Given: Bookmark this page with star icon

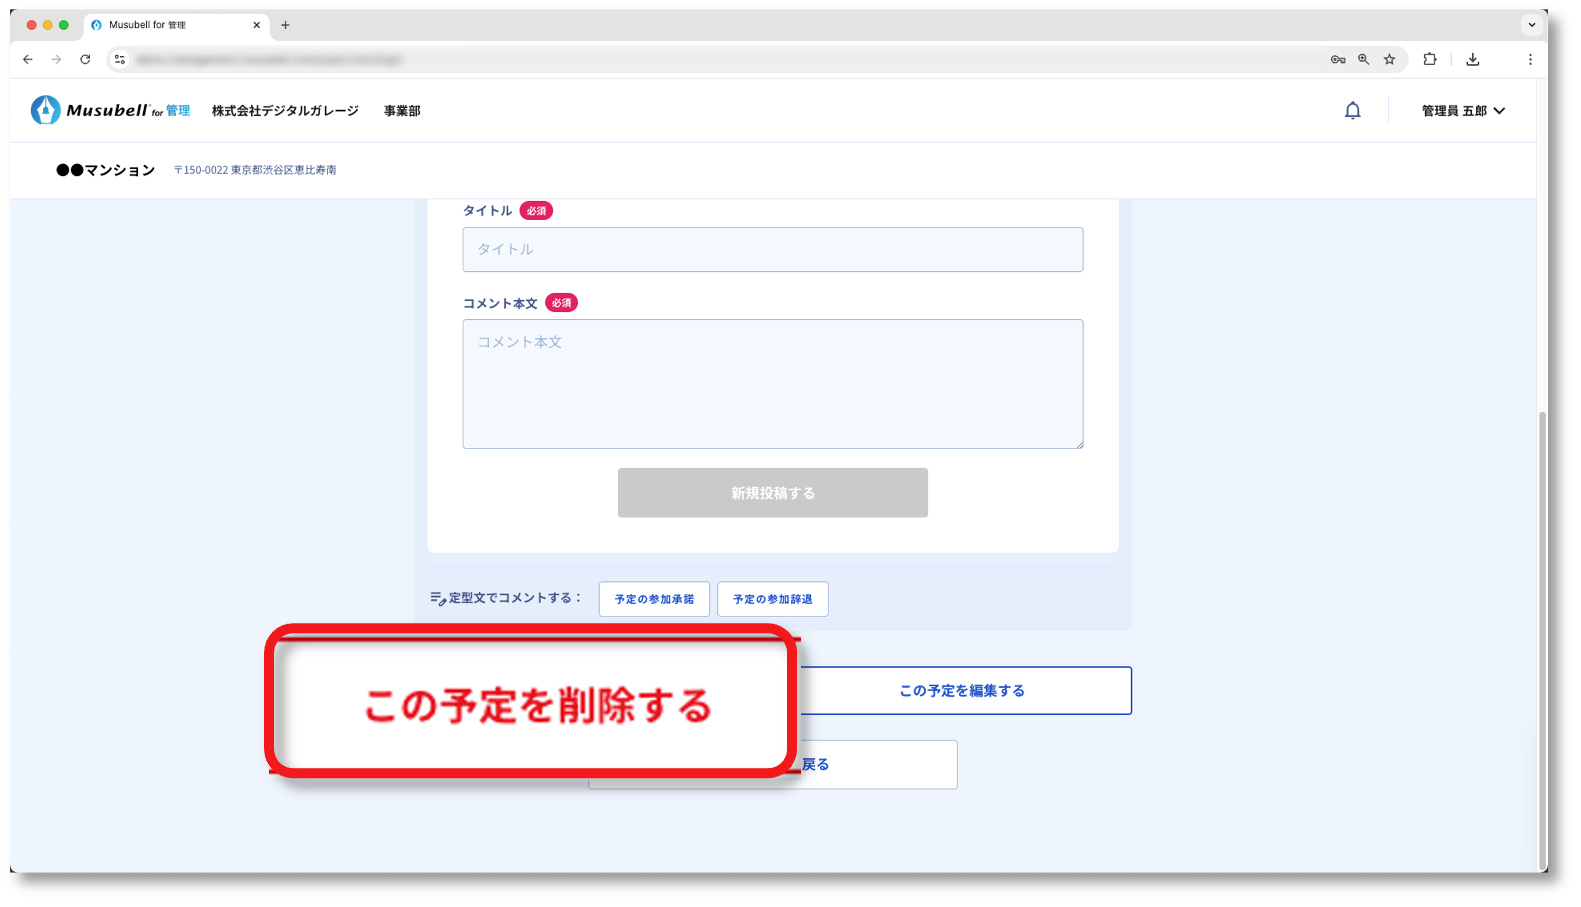Looking at the screenshot, I should pos(1389,60).
